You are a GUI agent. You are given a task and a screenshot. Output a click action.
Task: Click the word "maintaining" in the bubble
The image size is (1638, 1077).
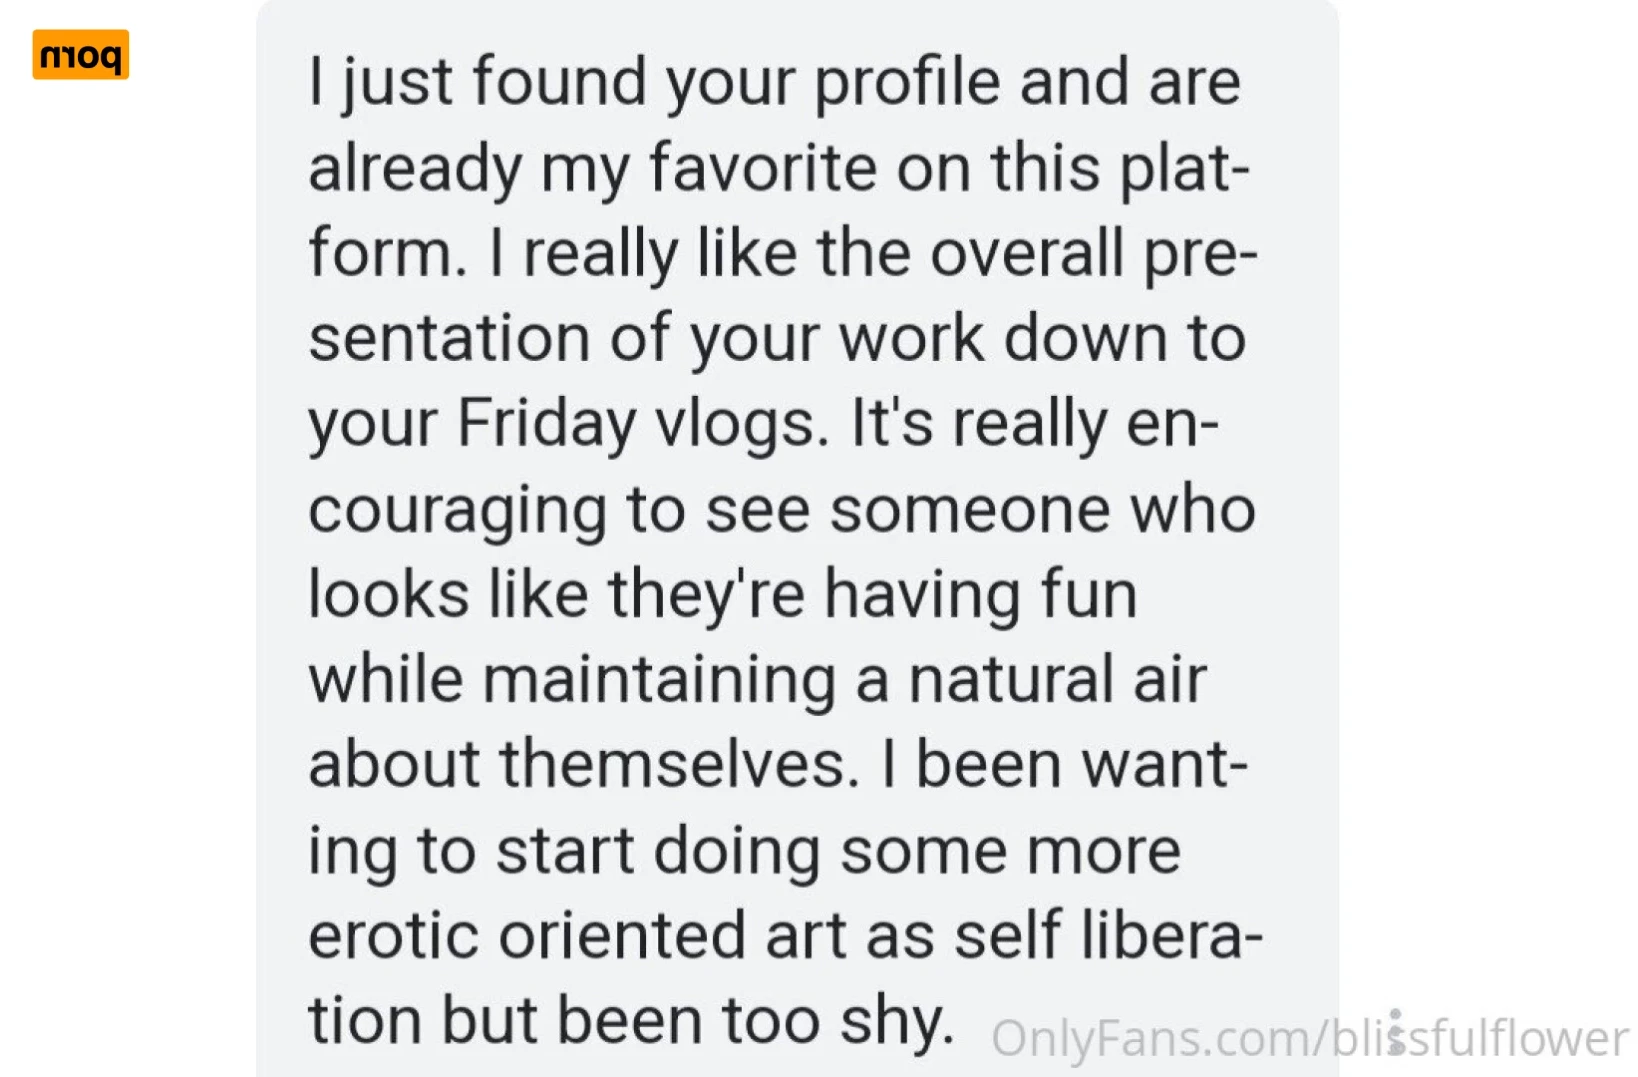(x=659, y=681)
